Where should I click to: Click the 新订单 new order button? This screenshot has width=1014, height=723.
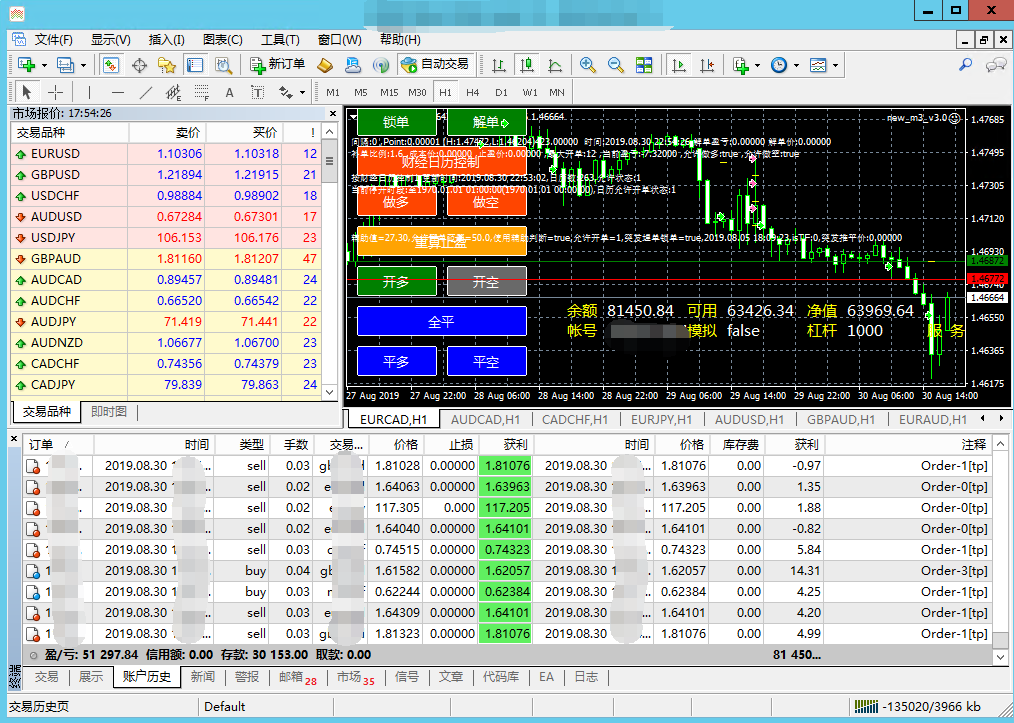point(276,65)
